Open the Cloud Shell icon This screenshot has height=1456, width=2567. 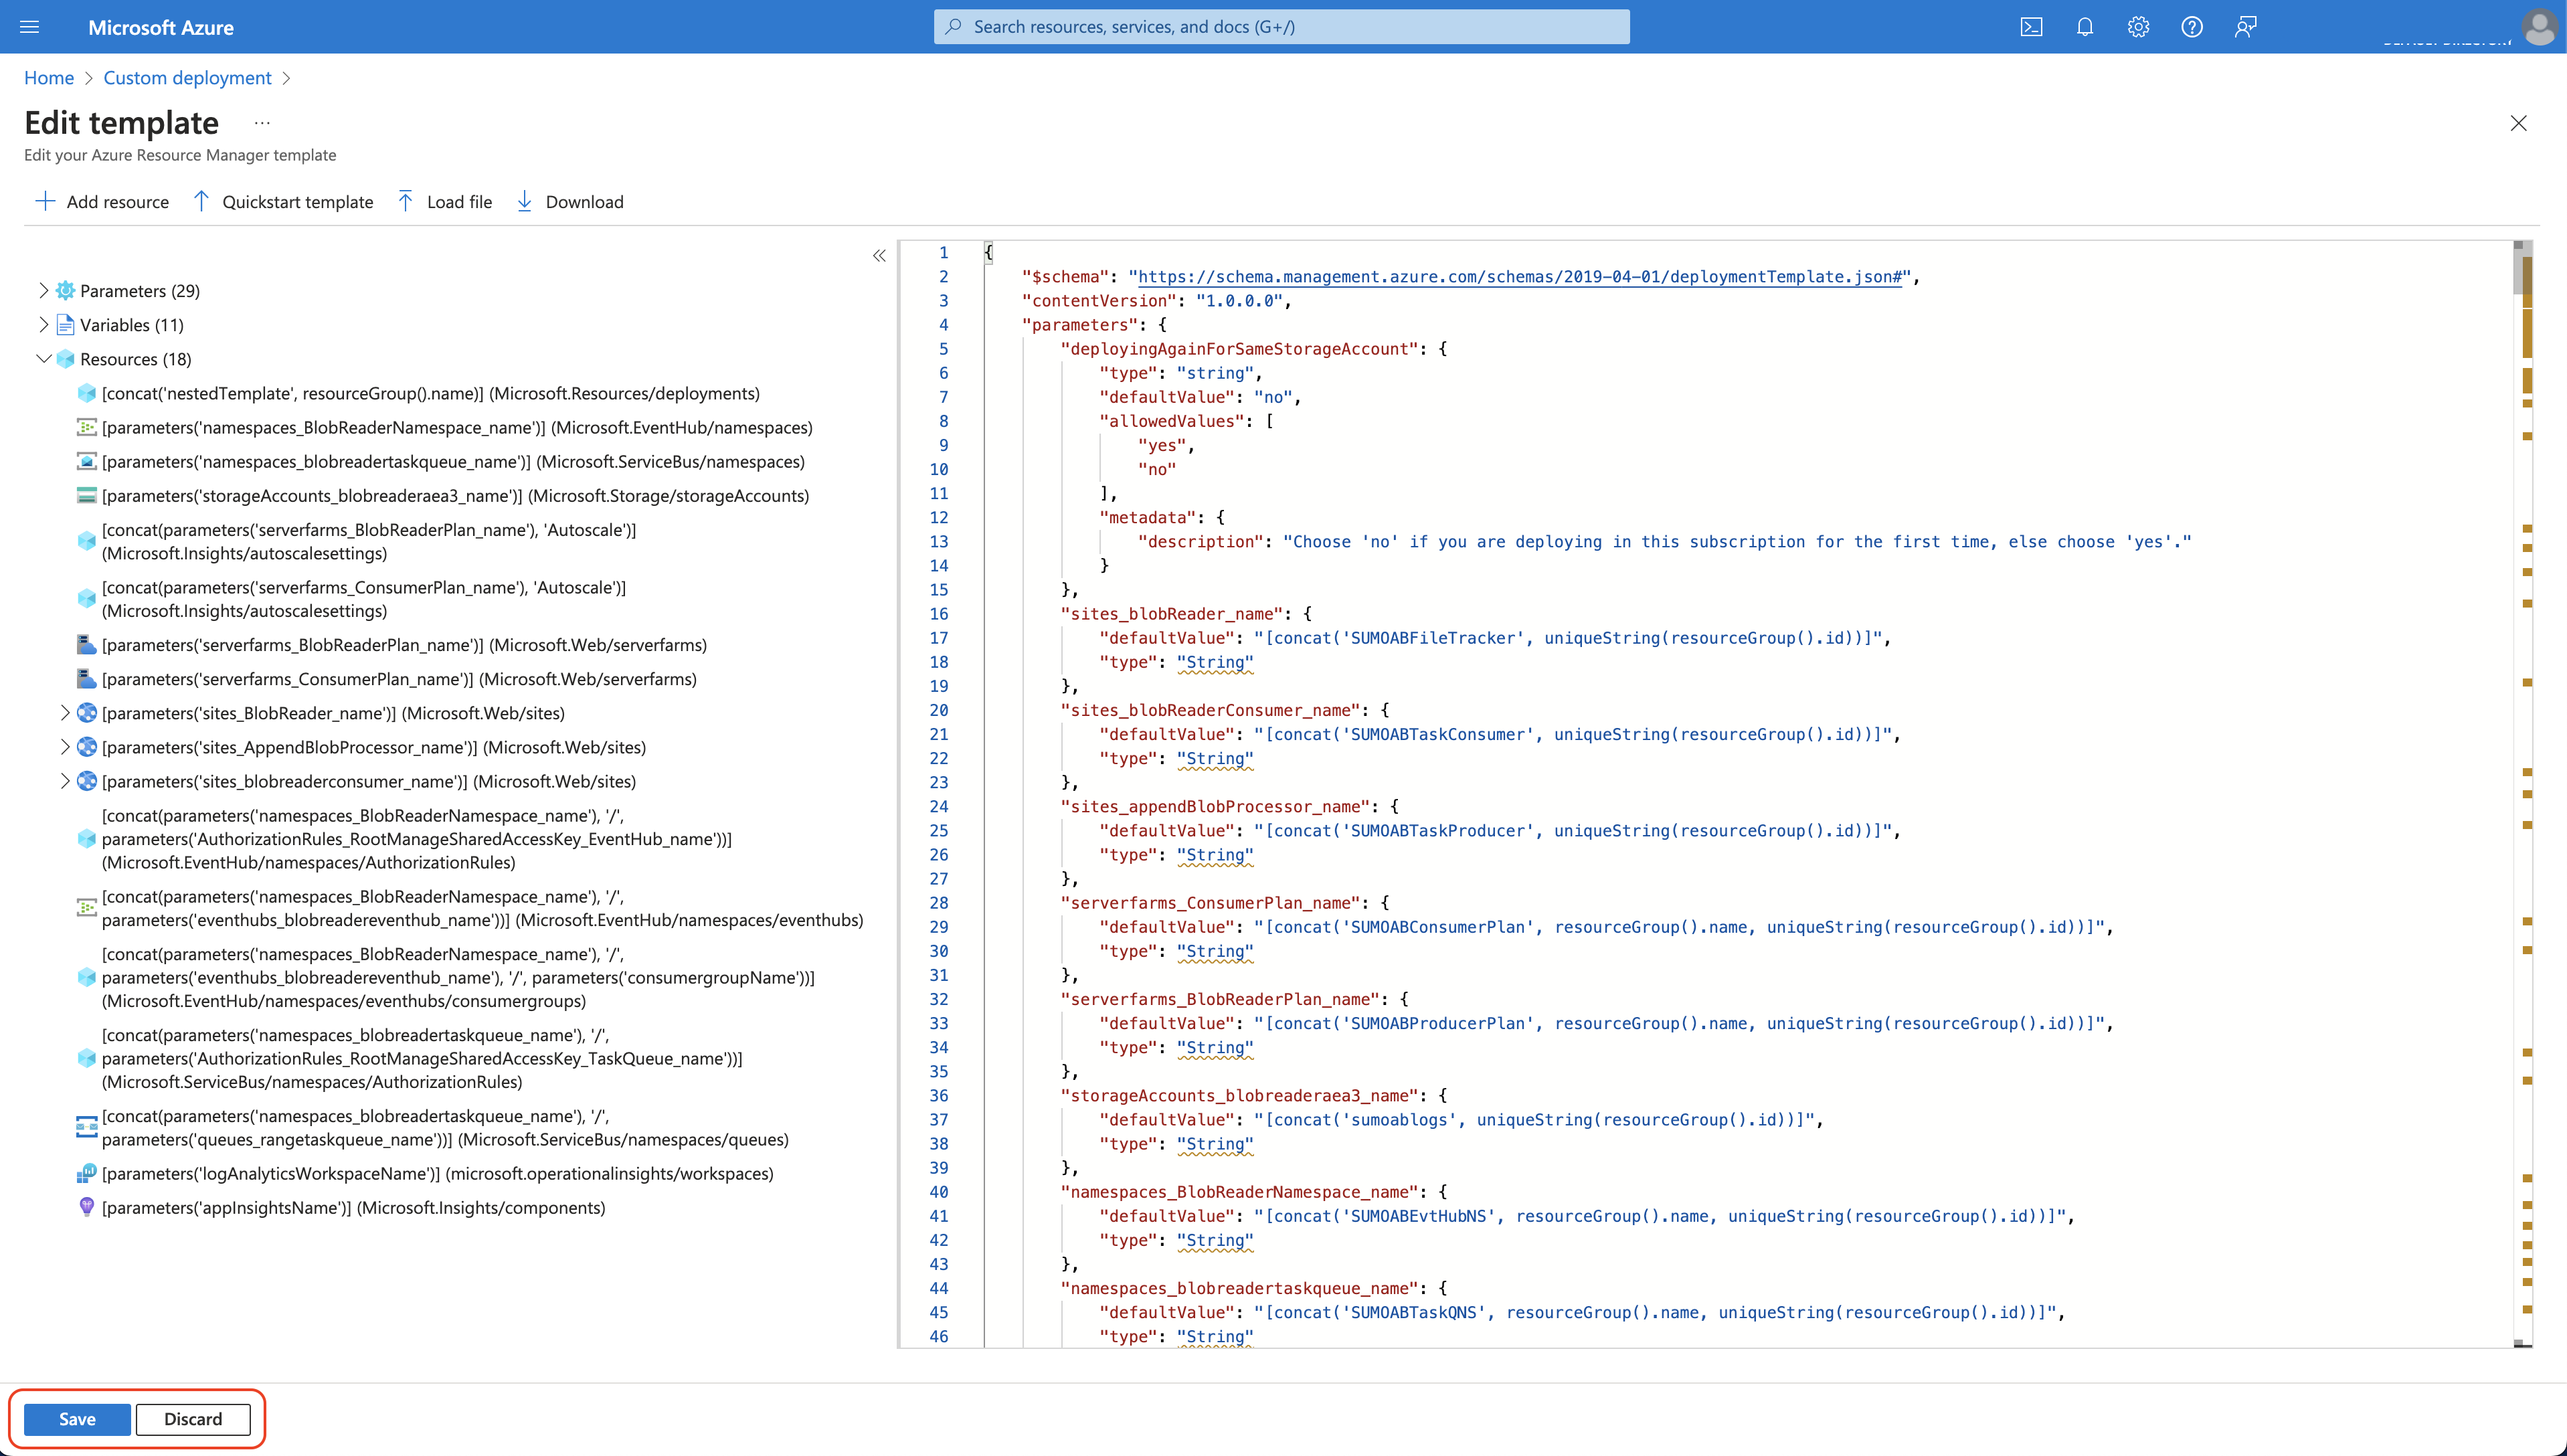[x=2031, y=27]
